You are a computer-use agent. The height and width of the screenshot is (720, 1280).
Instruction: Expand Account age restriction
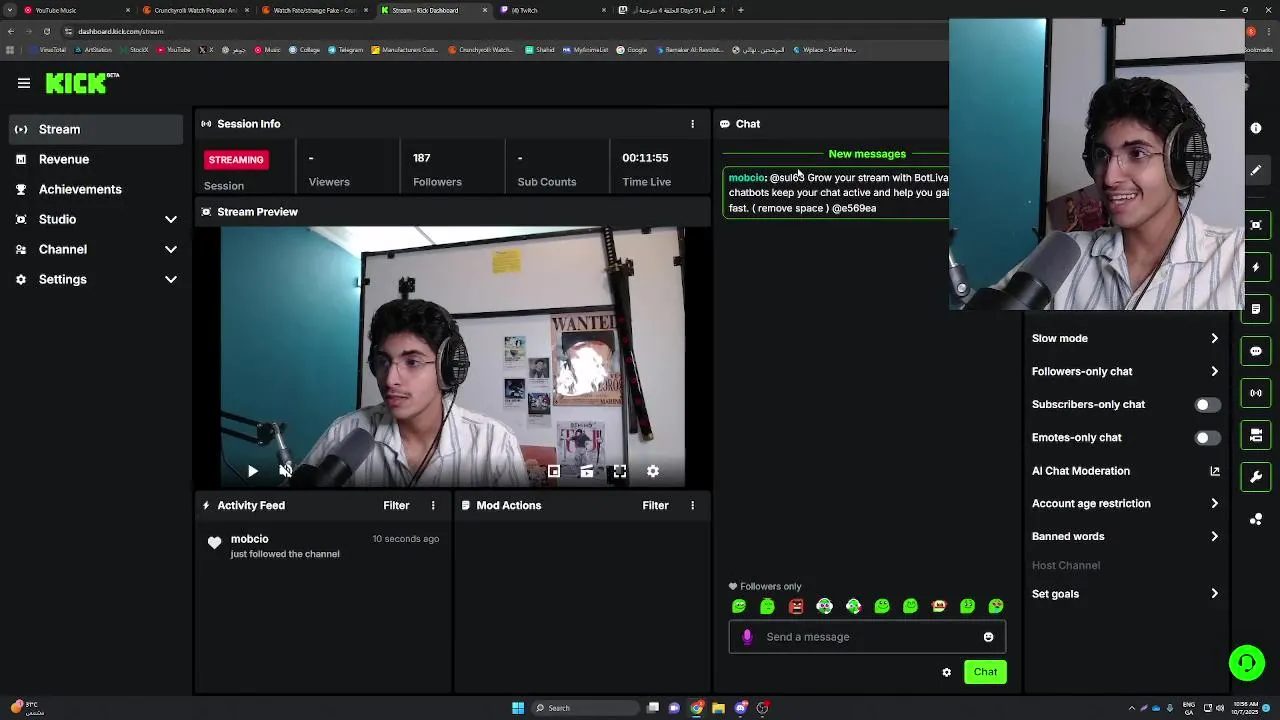[1125, 503]
